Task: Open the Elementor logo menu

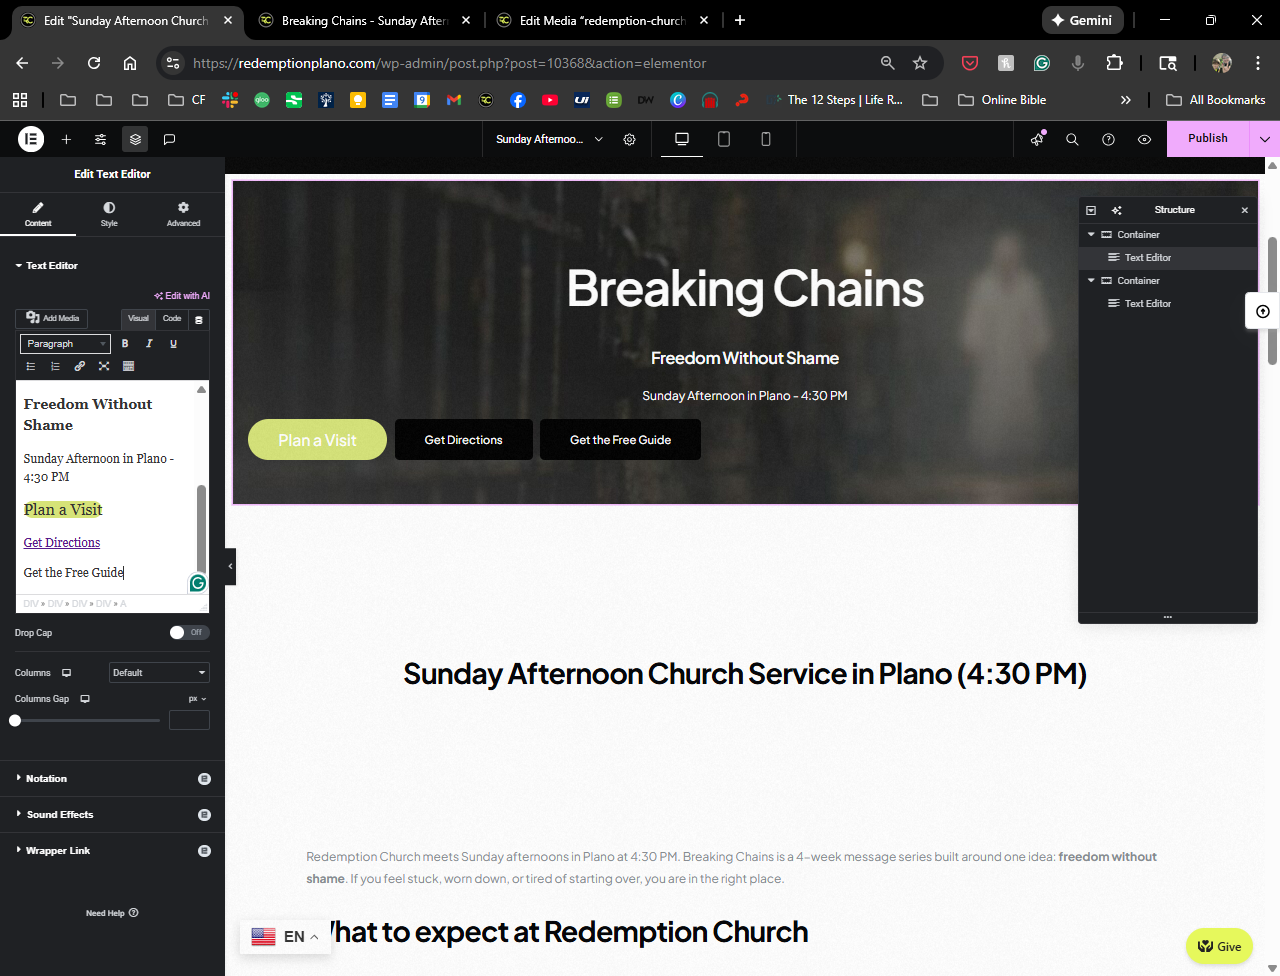Action: point(31,139)
